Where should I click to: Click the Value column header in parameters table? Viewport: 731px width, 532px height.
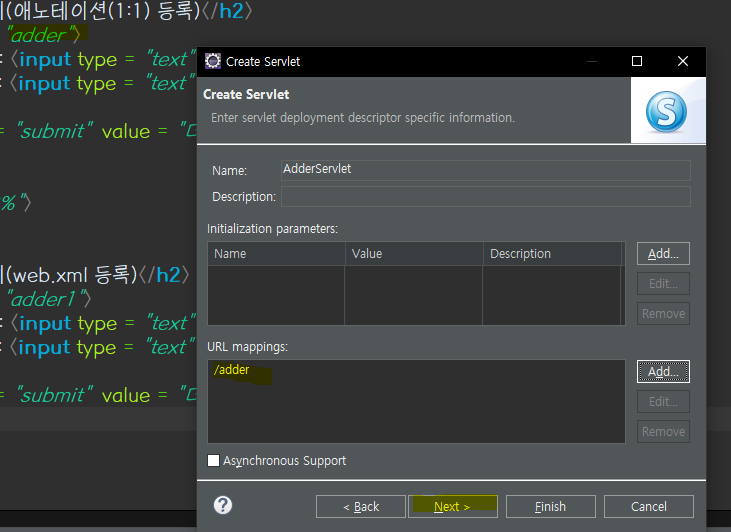coord(414,254)
